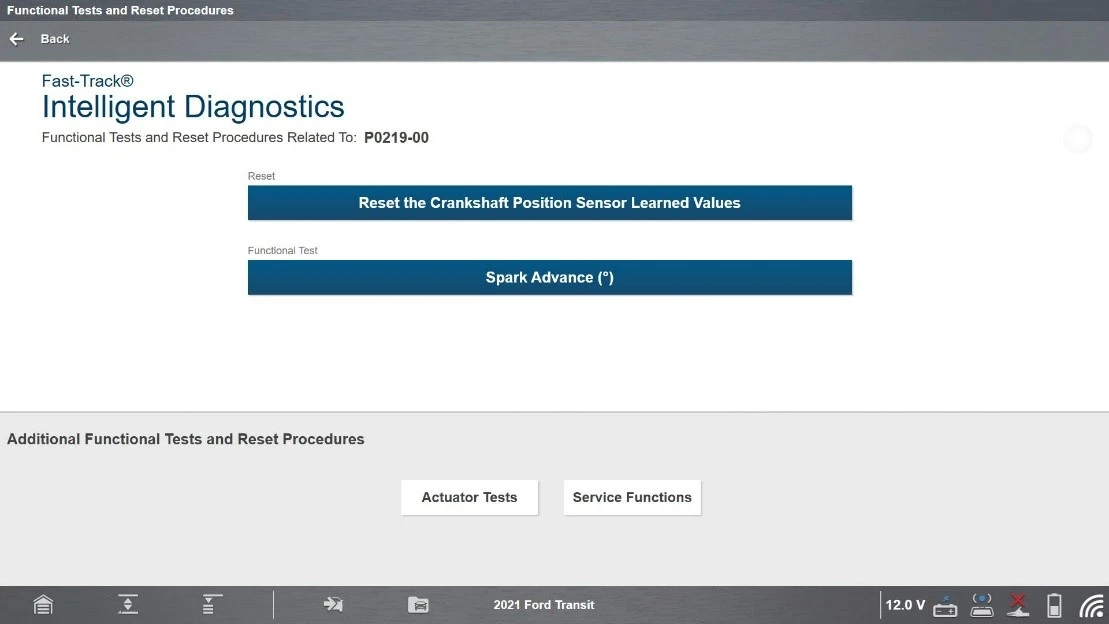Click the 2021 Ford Transit vehicle label
Screen dimensions: 1109x624
[x=544, y=605]
